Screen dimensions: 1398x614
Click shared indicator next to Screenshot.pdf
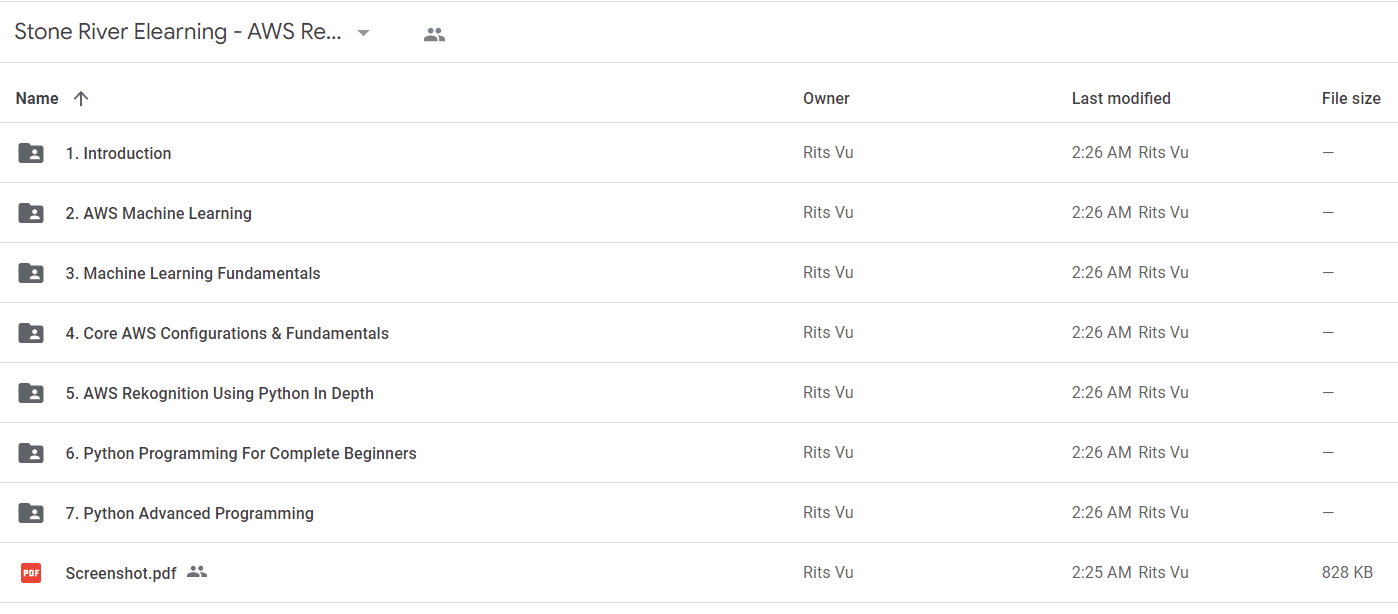[197, 572]
